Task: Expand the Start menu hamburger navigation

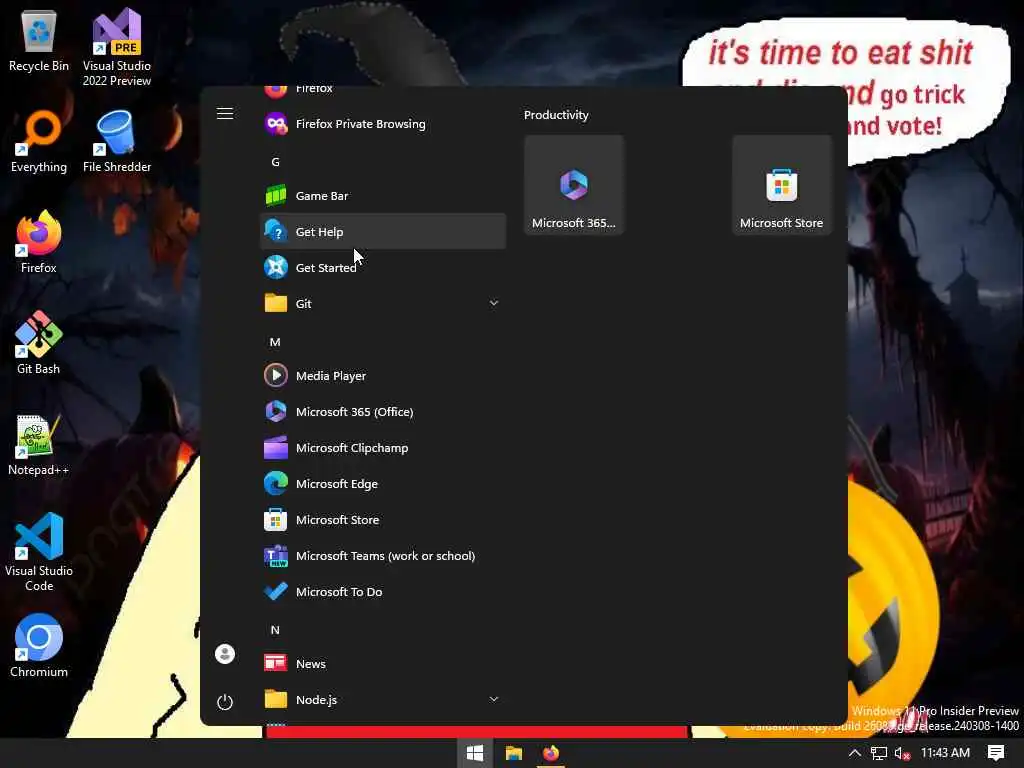Action: tap(225, 114)
